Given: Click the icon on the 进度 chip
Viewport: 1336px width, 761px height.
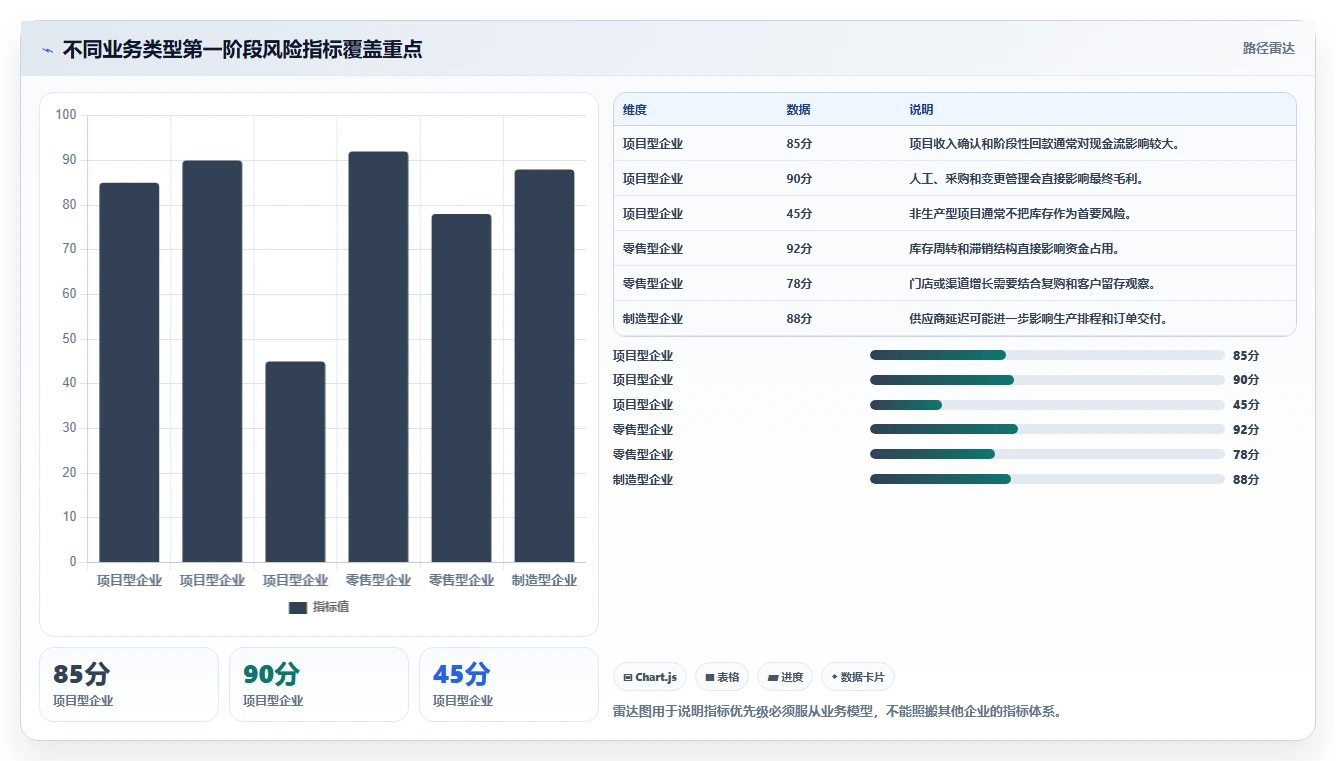Looking at the screenshot, I should (x=772, y=677).
